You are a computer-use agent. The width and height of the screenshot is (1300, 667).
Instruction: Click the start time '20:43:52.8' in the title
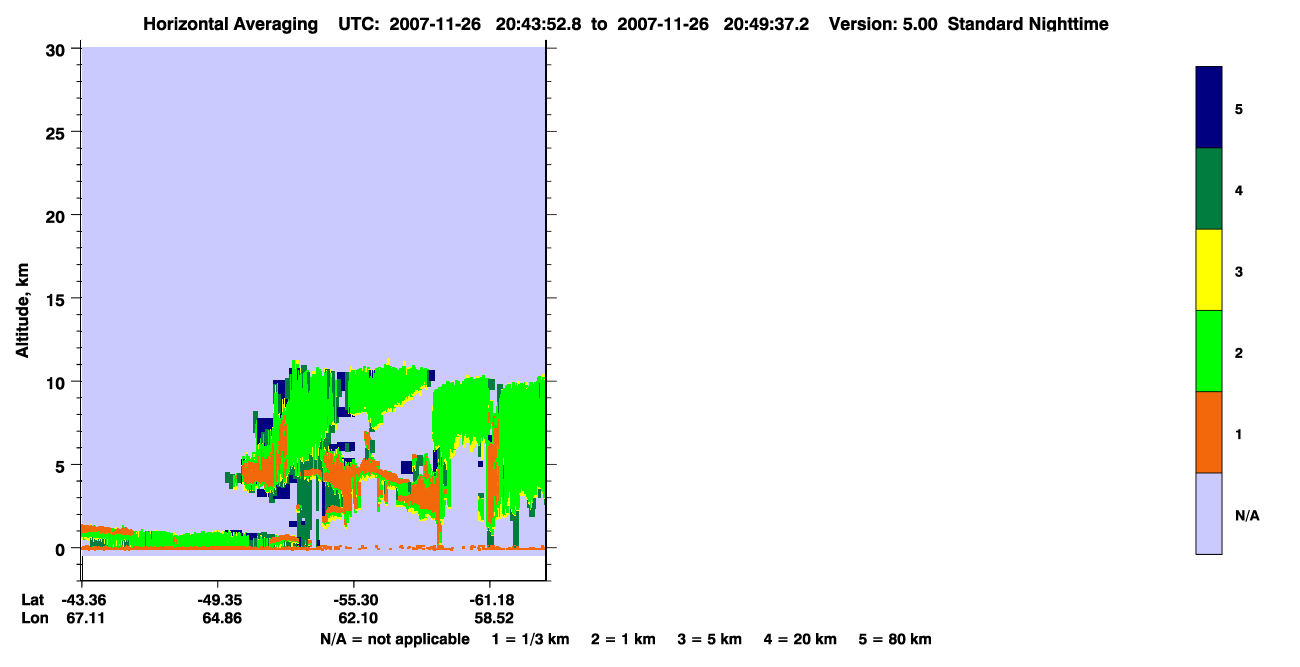(539, 24)
